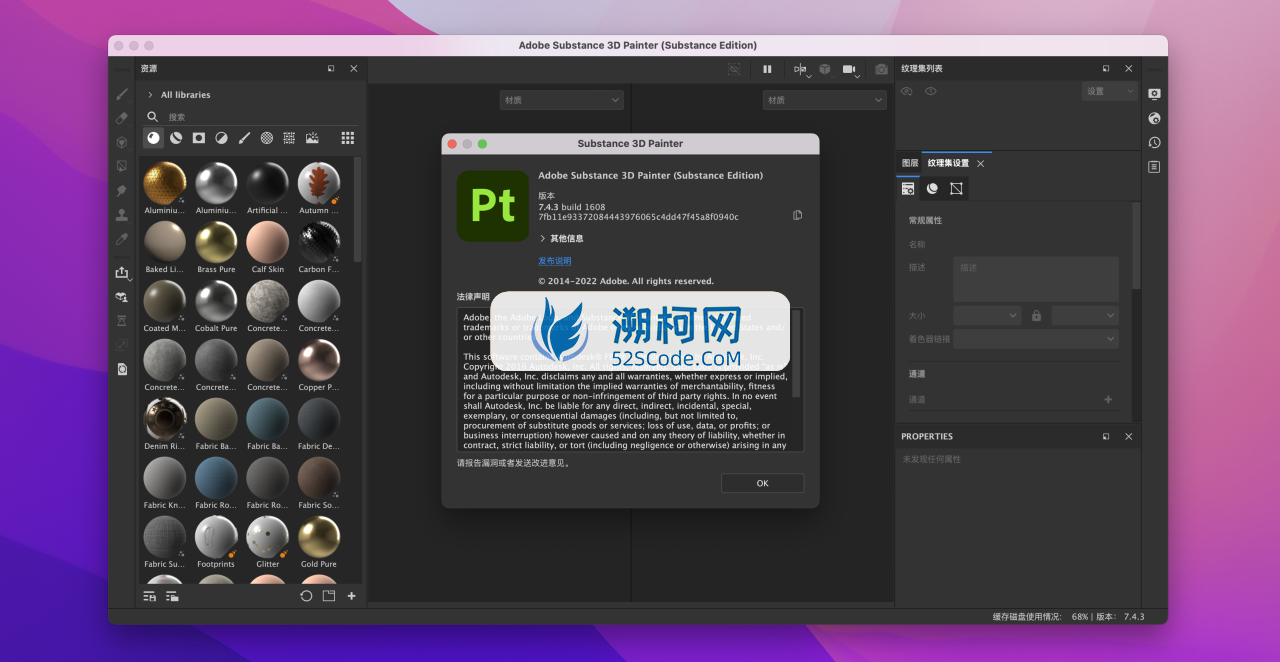Screen dimensions: 1280x662
Task: Switch to the 图层 tab
Action: (x=909, y=163)
